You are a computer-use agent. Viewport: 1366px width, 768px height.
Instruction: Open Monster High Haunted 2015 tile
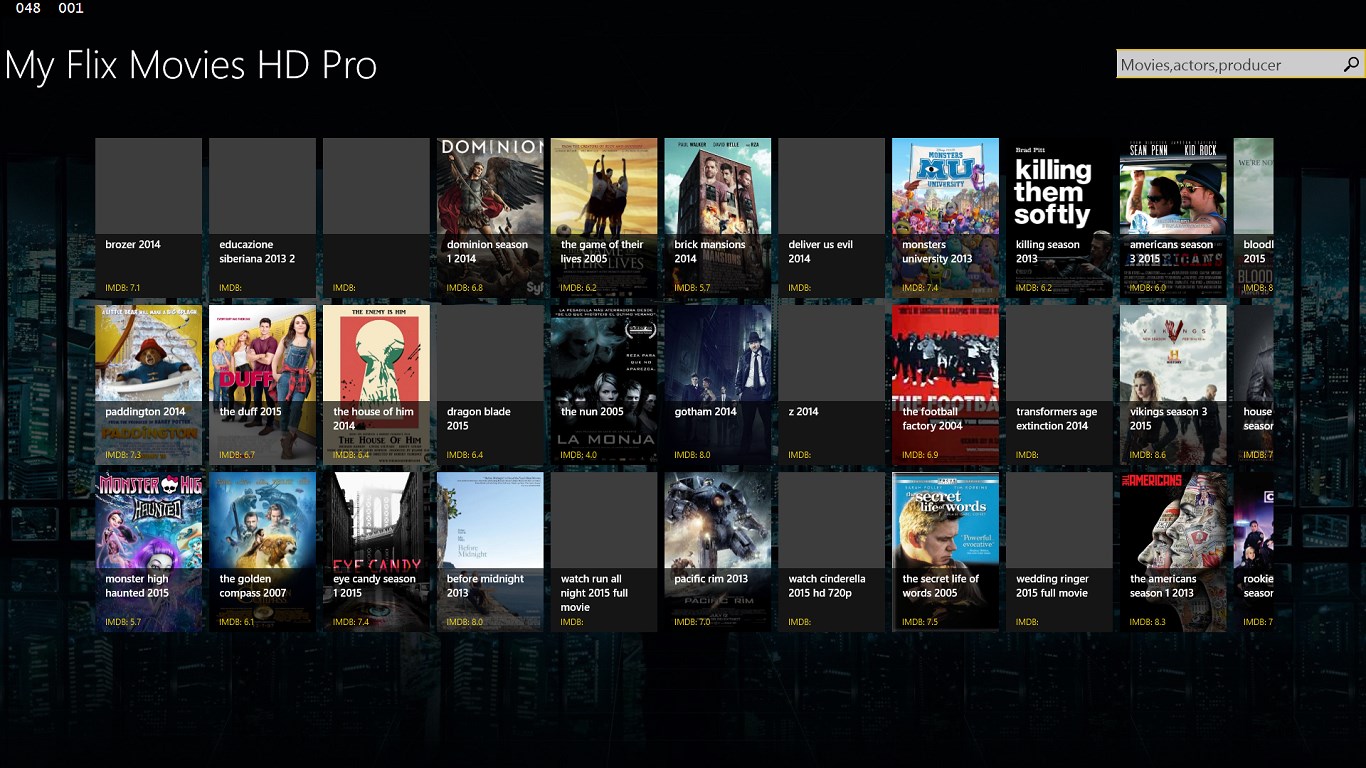148,551
